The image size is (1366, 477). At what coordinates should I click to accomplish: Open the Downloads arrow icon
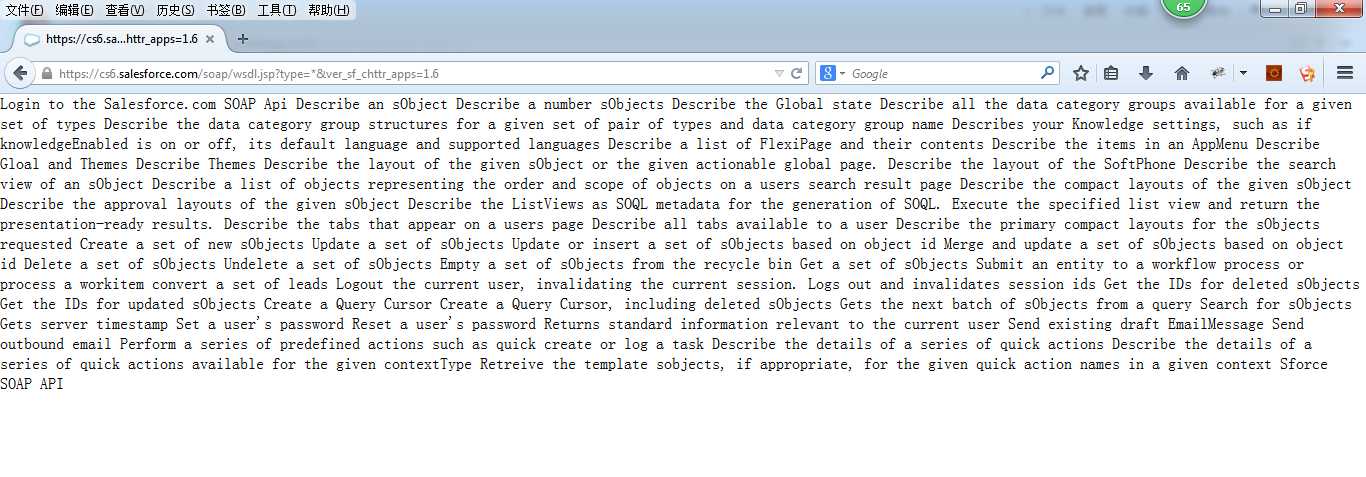[1146, 73]
